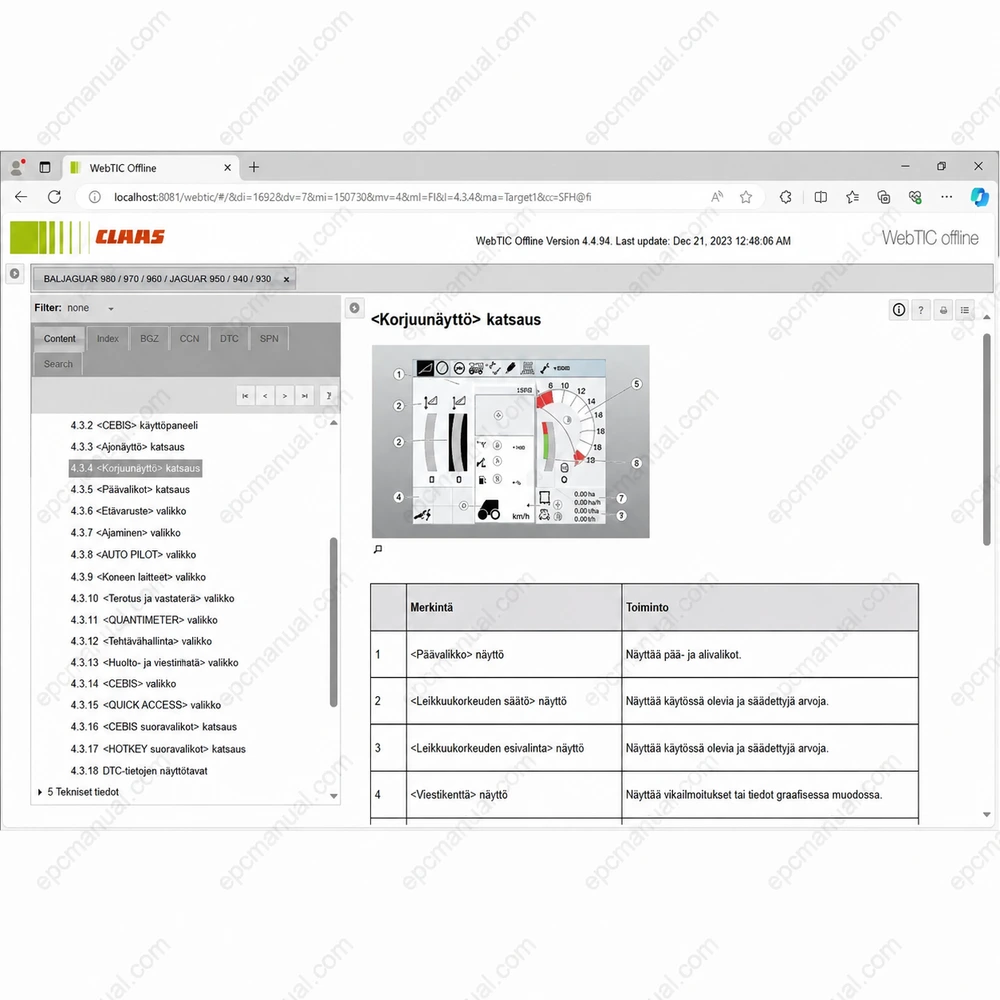1000x1000 pixels.
Task: Open browser essentials heart icon
Action: (915, 197)
